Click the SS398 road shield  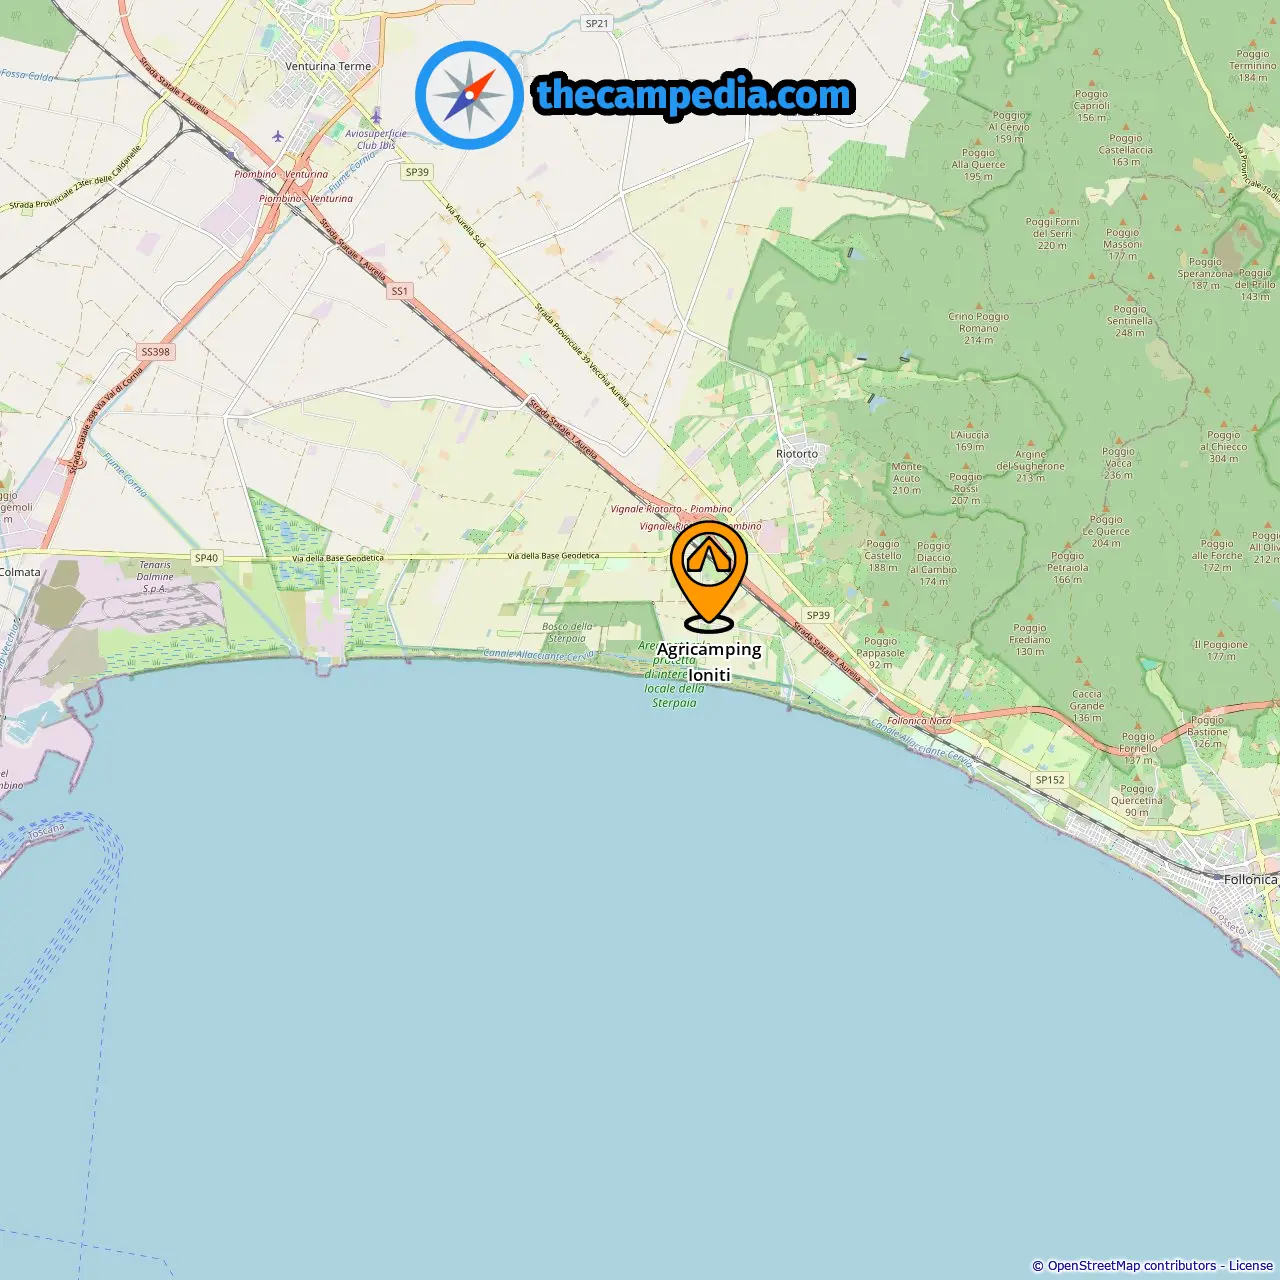pos(156,352)
